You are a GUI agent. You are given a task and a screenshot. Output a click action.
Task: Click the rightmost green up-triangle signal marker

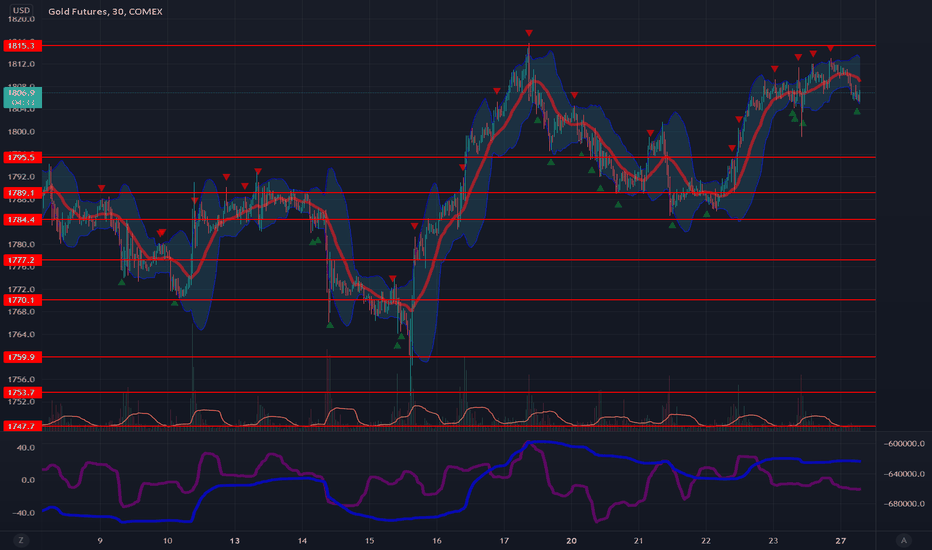[x=857, y=111]
